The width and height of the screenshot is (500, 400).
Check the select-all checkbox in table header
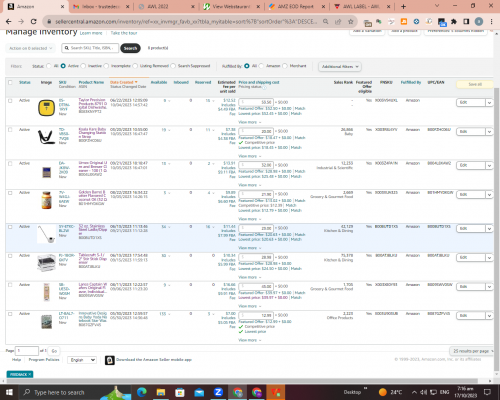point(10,82)
